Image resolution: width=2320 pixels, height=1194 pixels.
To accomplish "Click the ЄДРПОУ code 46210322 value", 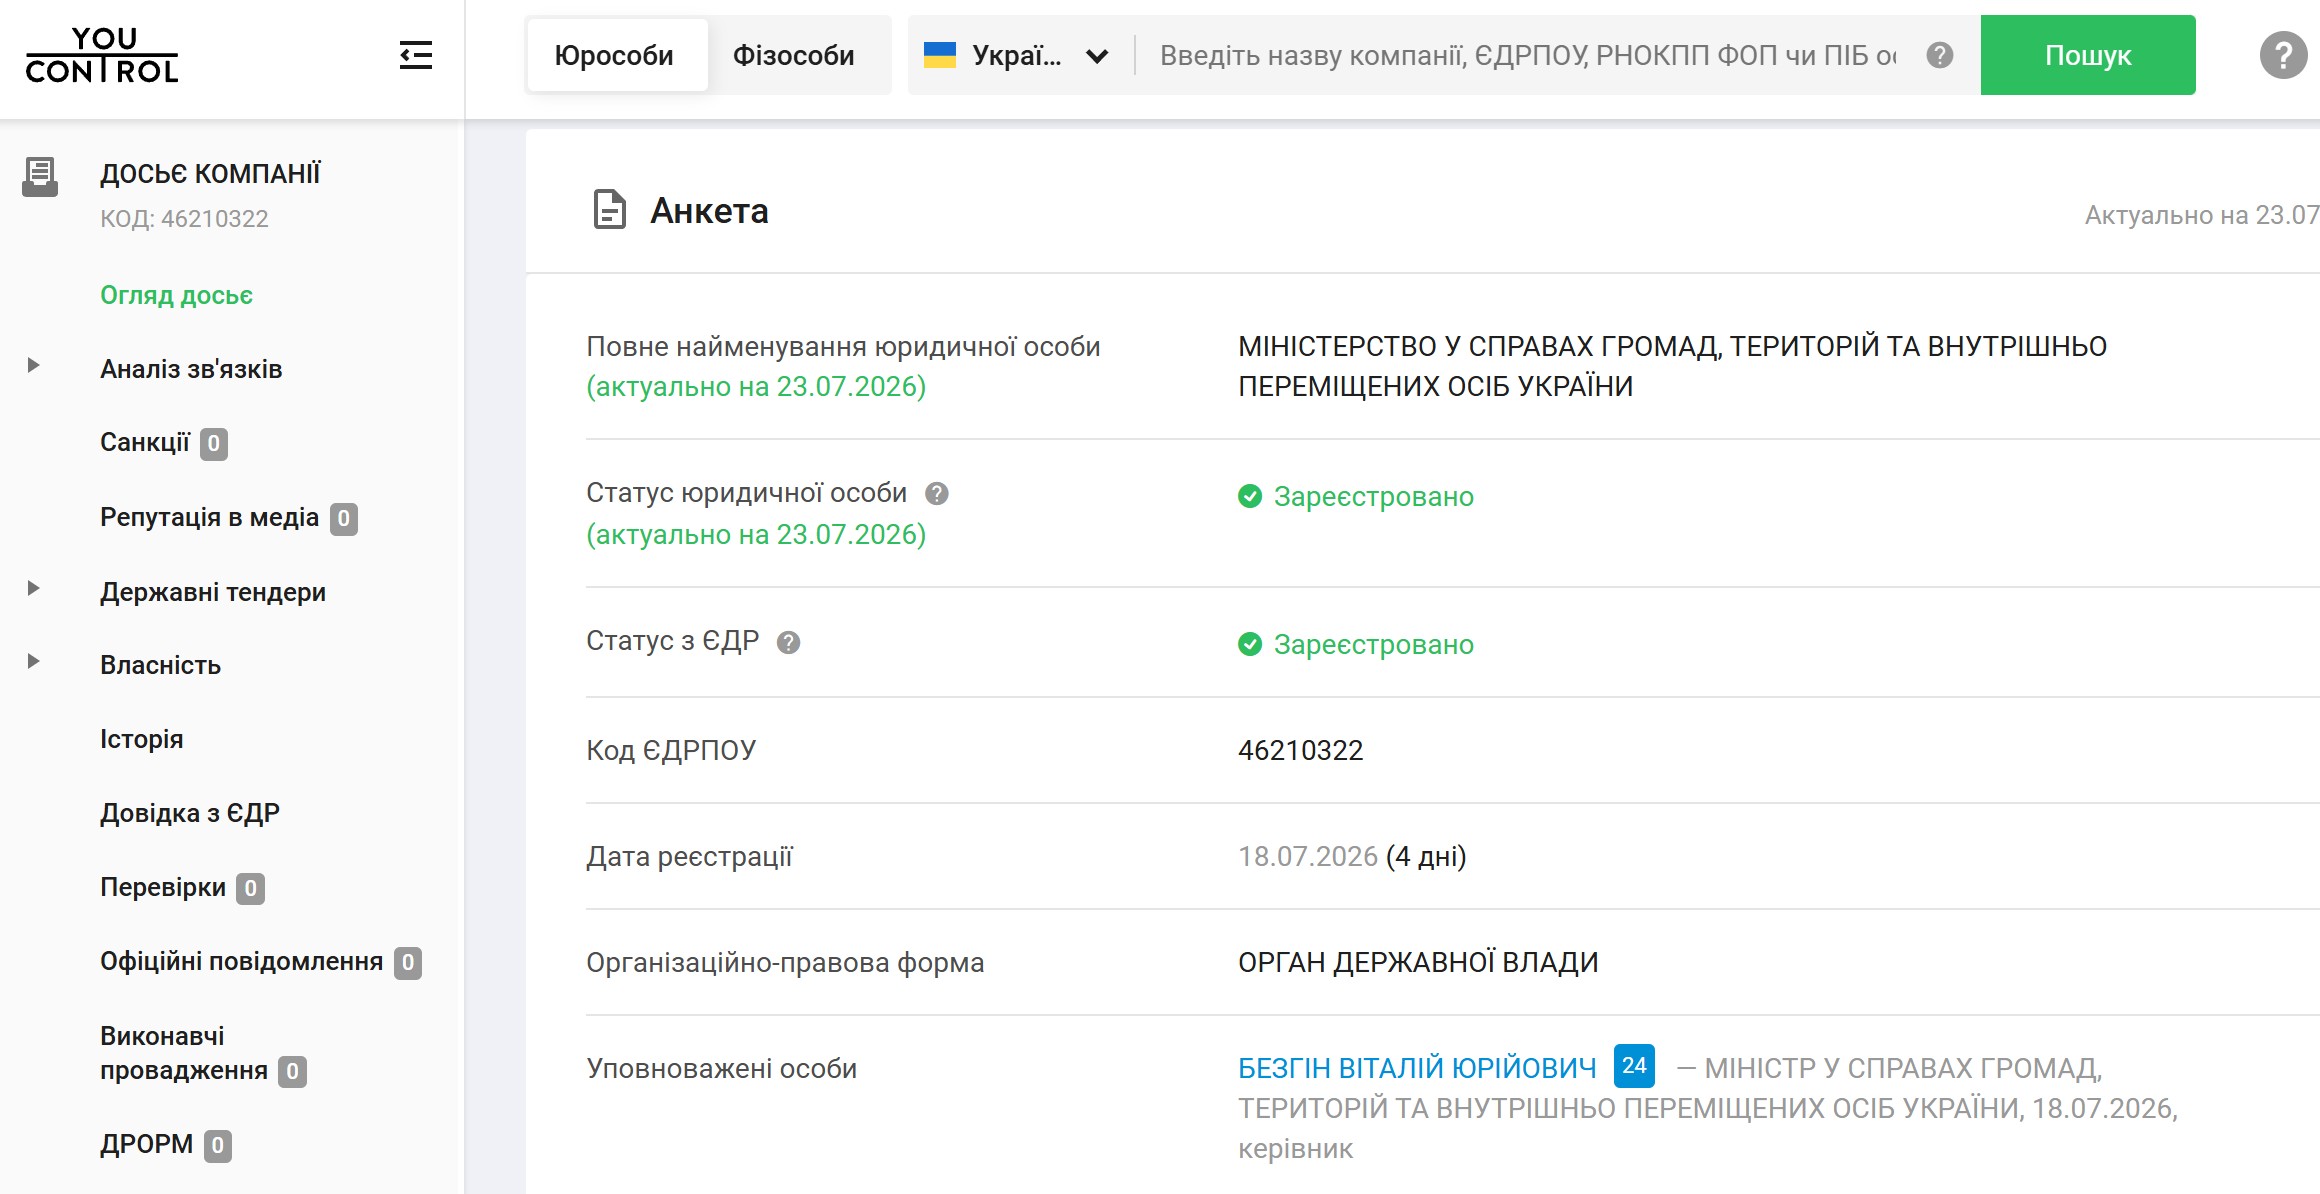I will pos(1300,750).
